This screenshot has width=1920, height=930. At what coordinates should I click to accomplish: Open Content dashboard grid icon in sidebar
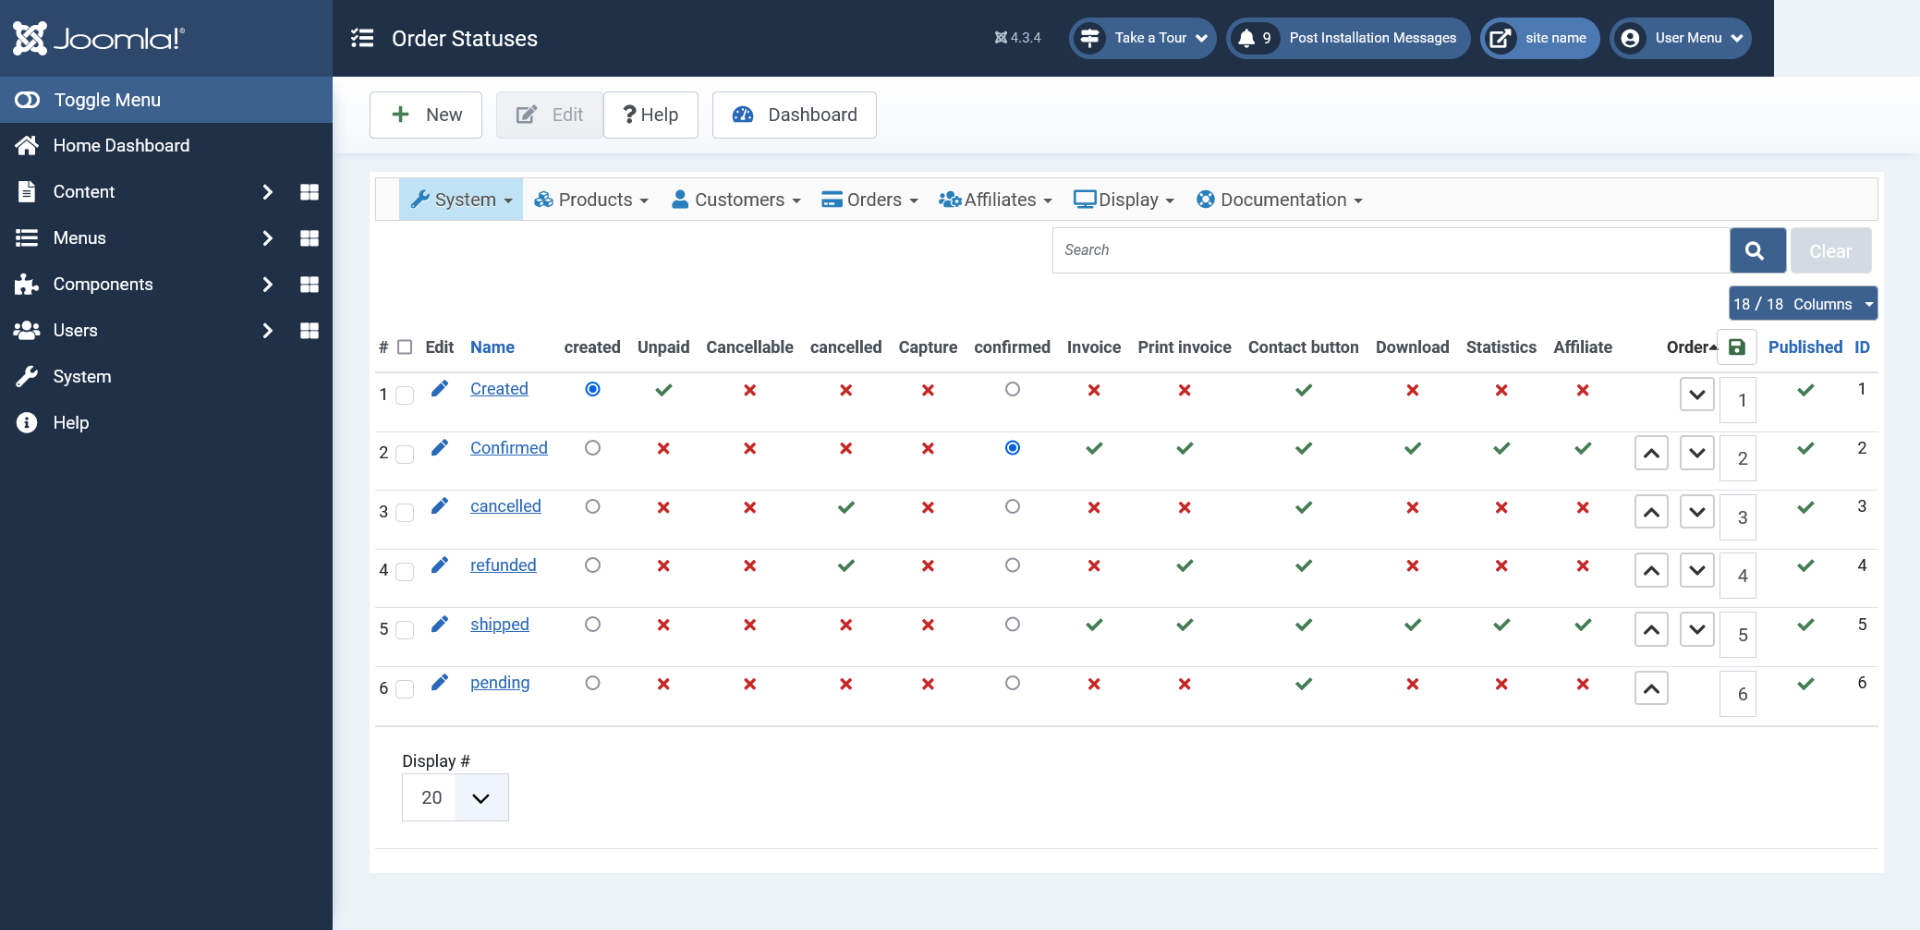tap(309, 192)
